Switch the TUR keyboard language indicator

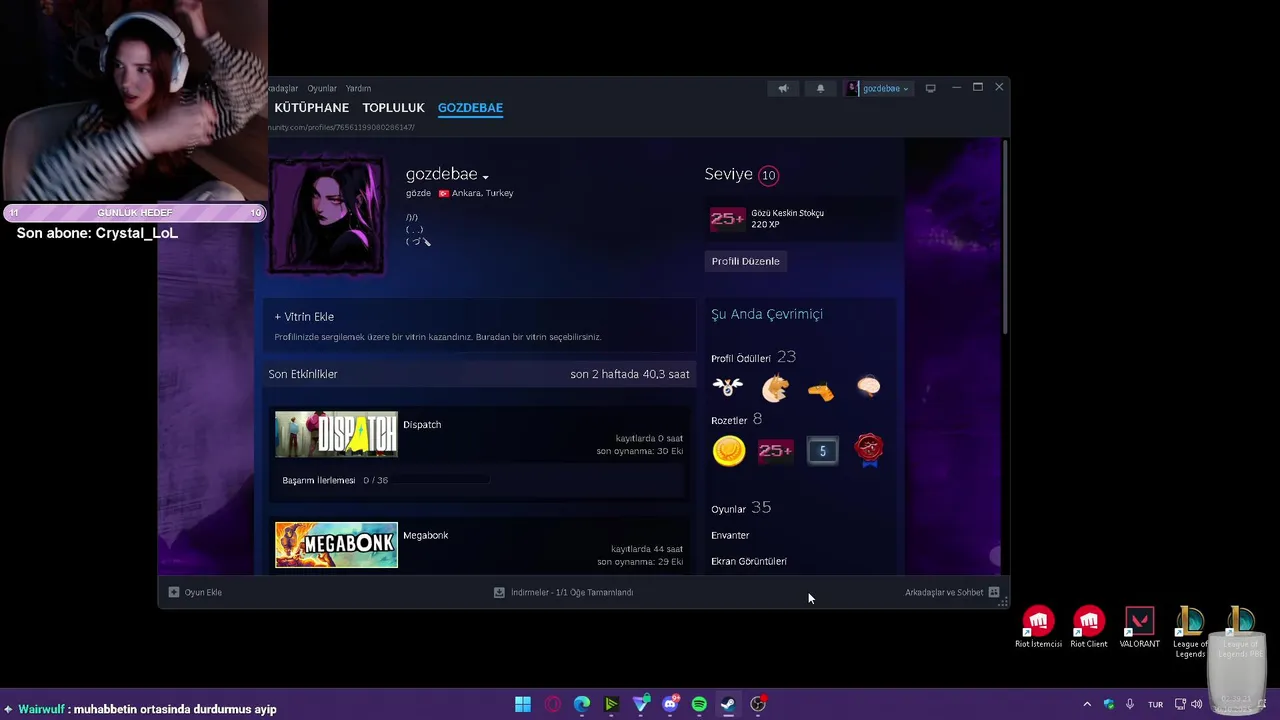(x=1155, y=704)
